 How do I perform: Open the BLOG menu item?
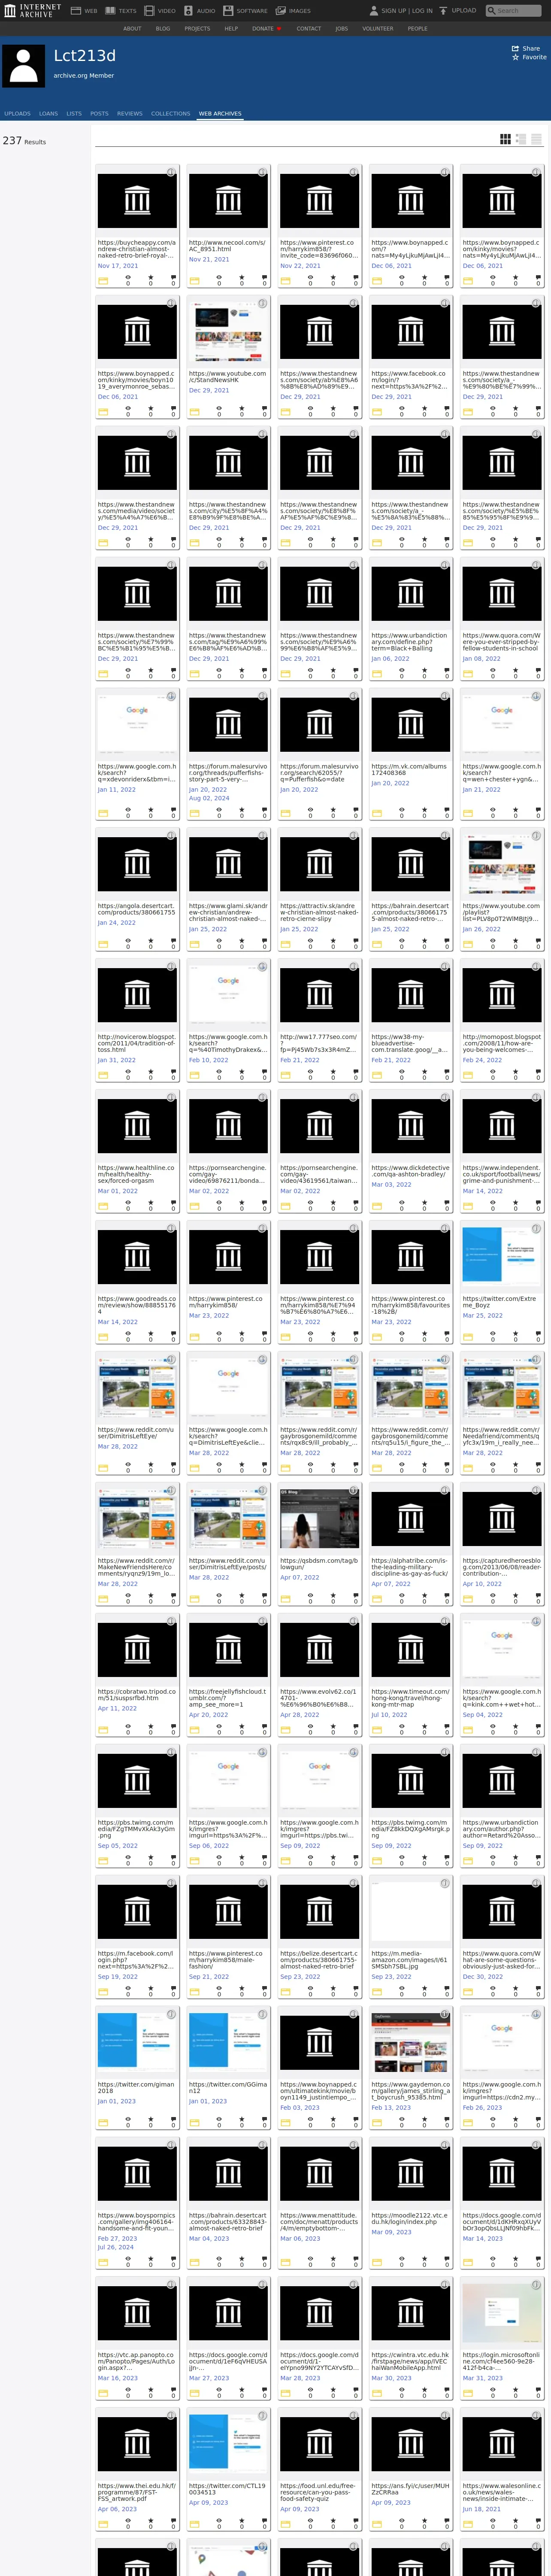point(163,29)
